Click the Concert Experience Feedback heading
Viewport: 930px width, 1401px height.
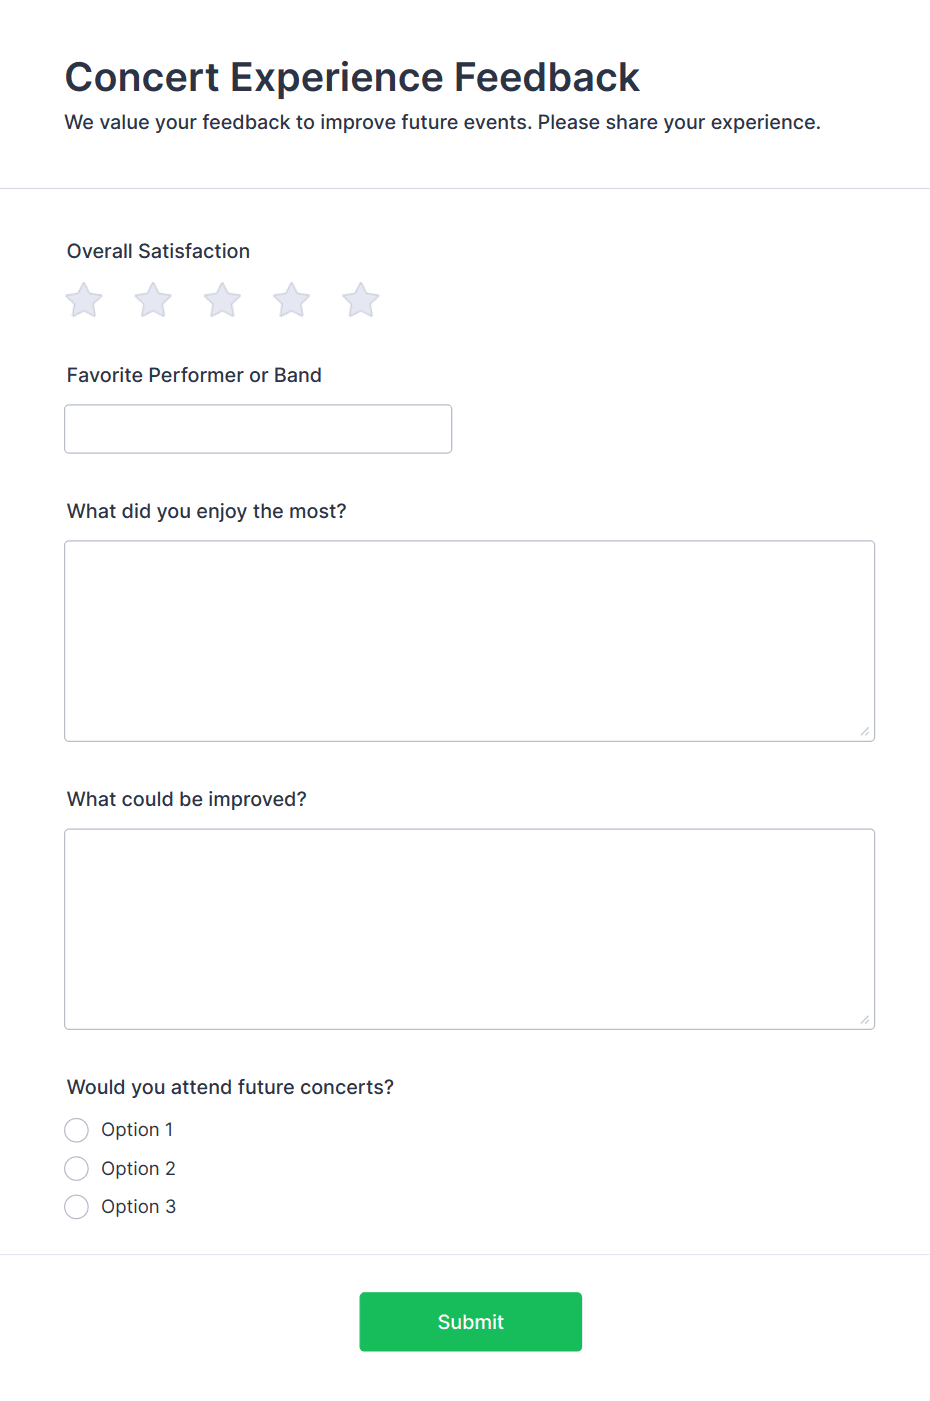pos(352,77)
